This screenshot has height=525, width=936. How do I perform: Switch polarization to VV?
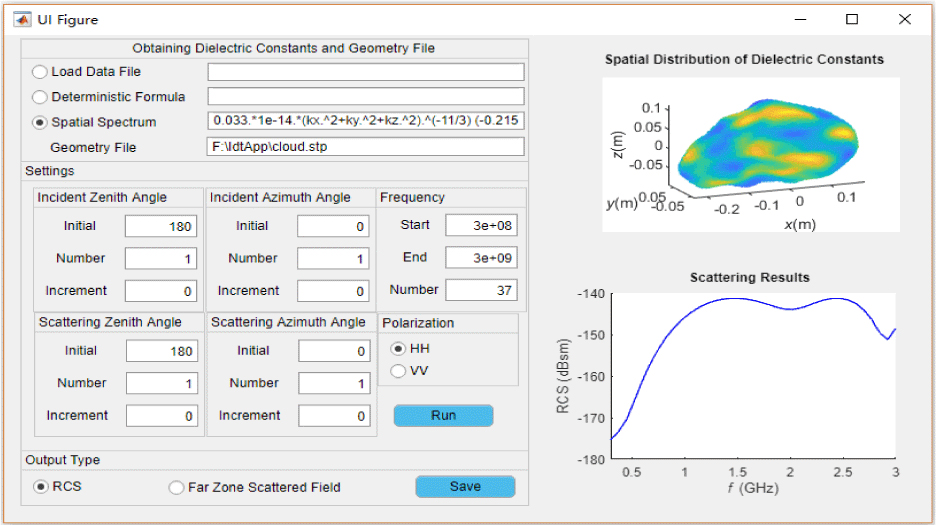click(398, 371)
